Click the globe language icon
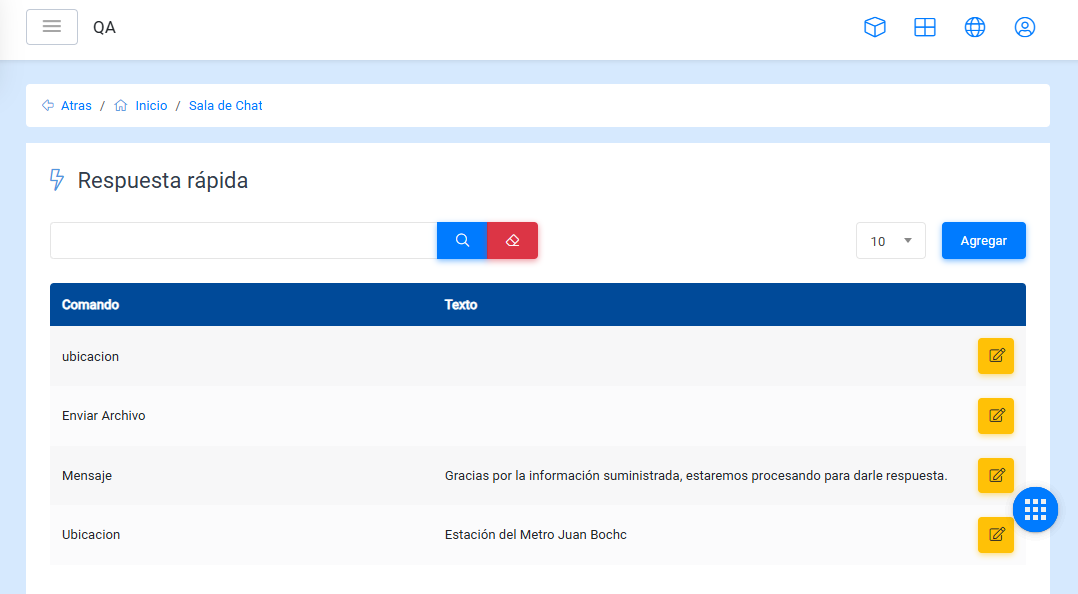 (x=975, y=28)
